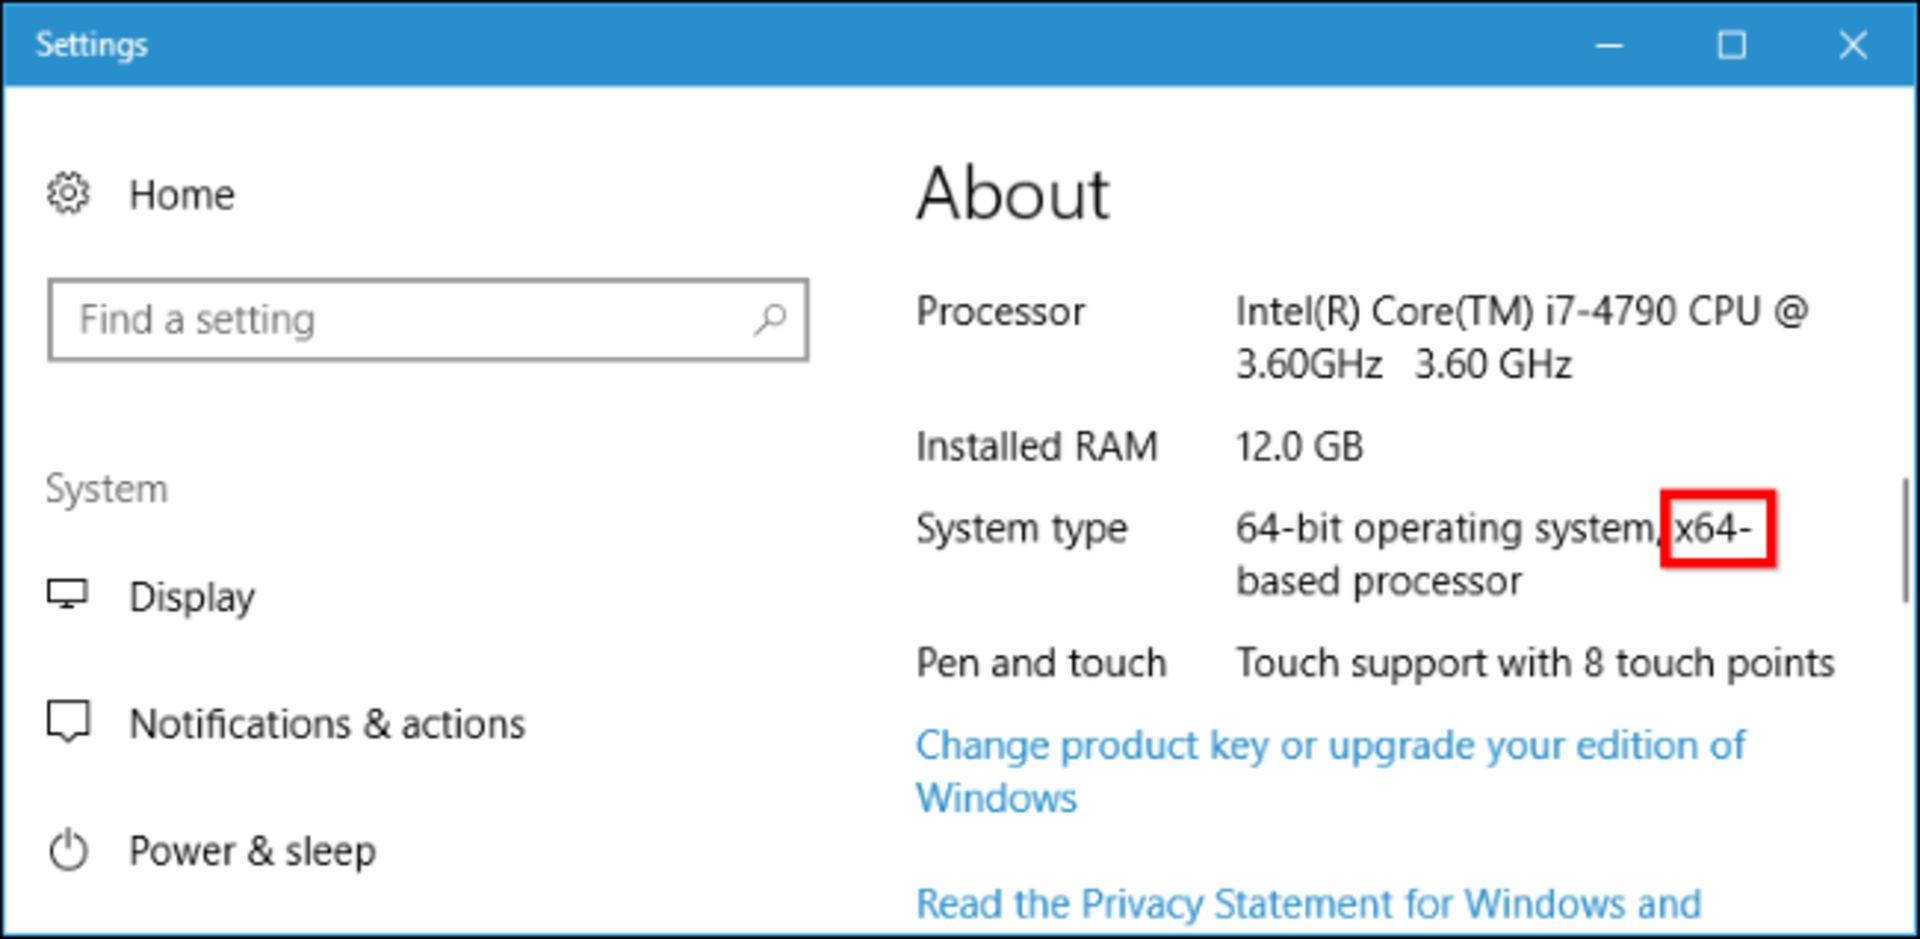Viewport: 1920px width, 939px height.
Task: Open Notifications & actions settings
Action: [327, 723]
